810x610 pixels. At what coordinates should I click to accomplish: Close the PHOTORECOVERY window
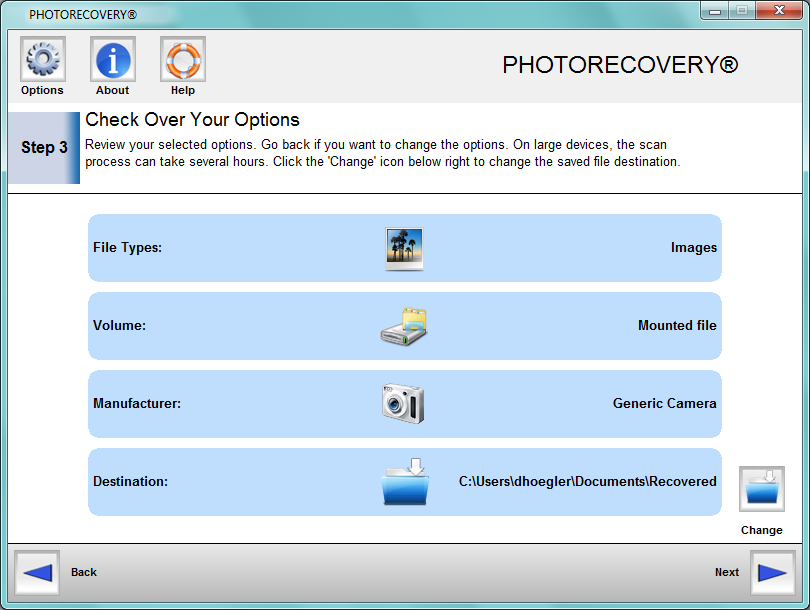pos(779,11)
